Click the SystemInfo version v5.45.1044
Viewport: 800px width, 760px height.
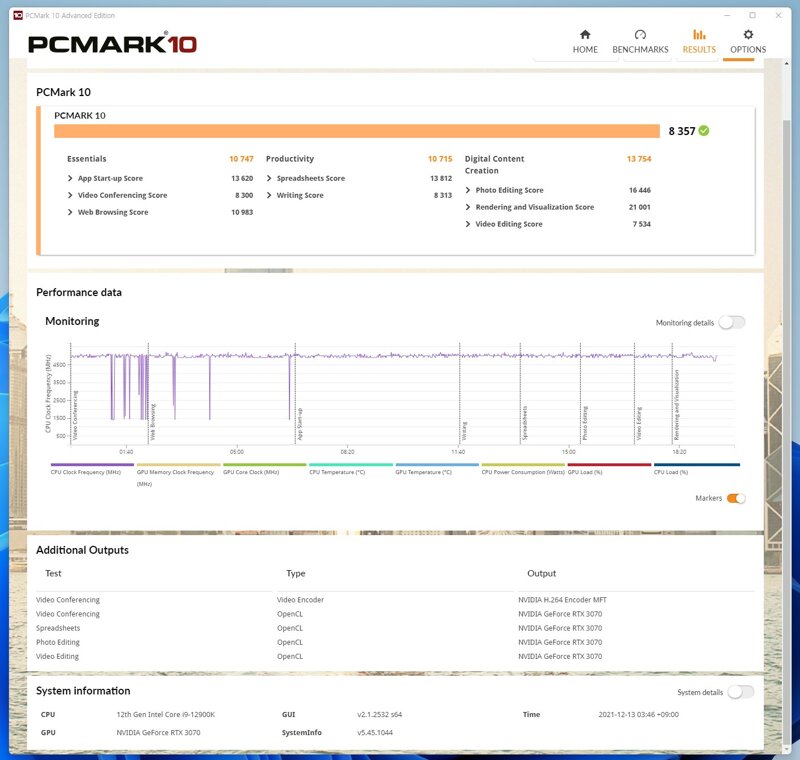click(374, 732)
